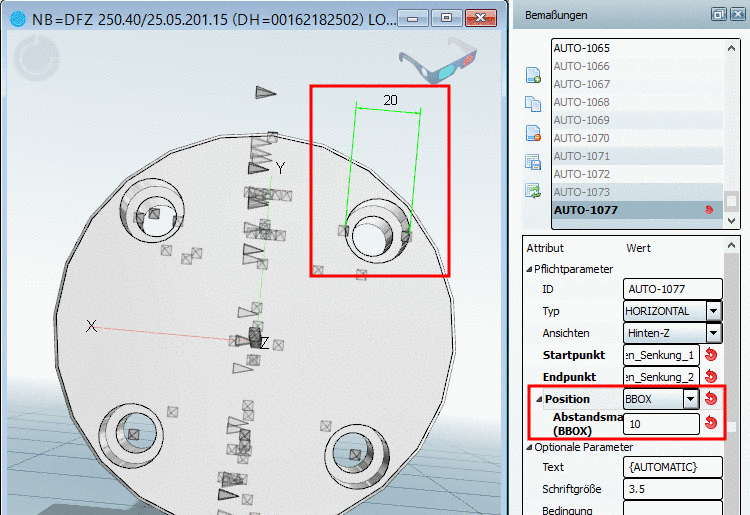The height and width of the screenshot is (515, 750).
Task: Click the Wert column header
Action: pos(638,248)
